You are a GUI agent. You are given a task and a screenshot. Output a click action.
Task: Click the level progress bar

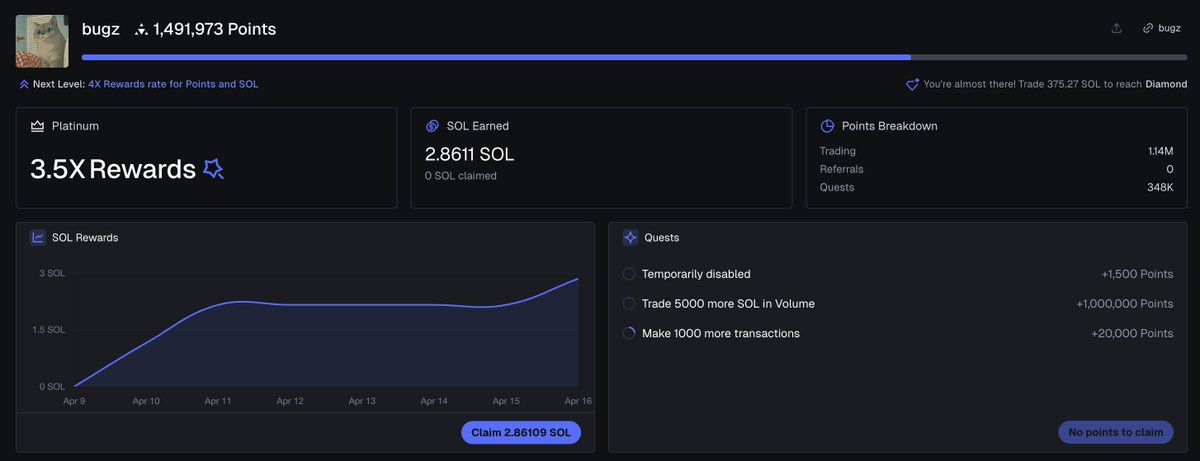[634, 57]
